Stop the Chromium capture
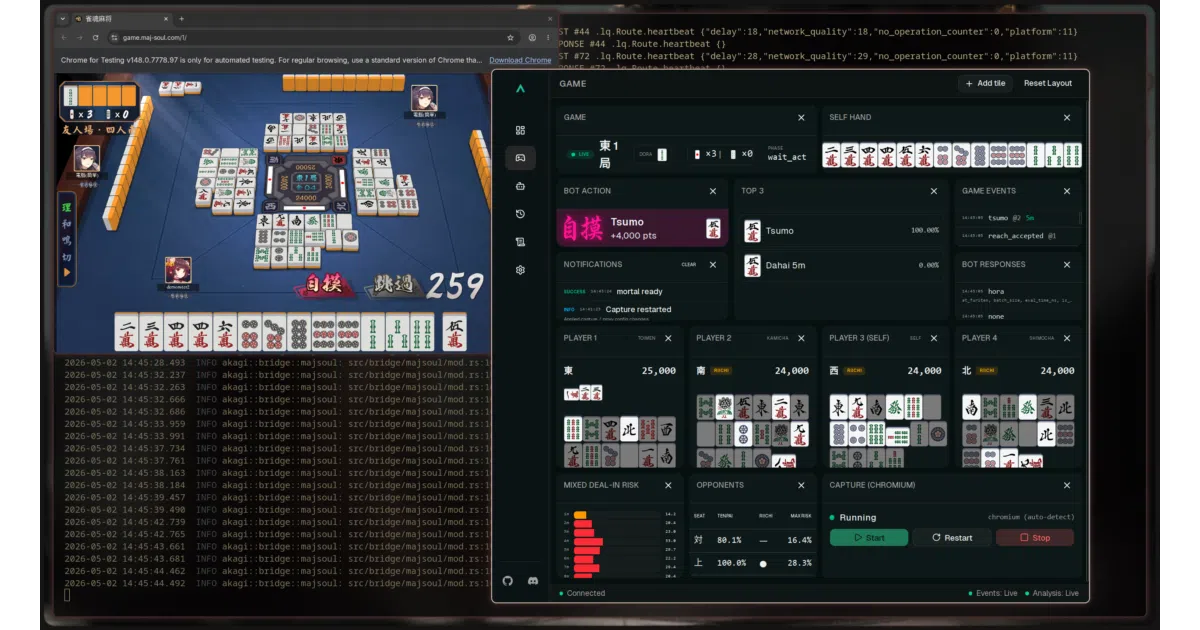 [x=1035, y=538]
